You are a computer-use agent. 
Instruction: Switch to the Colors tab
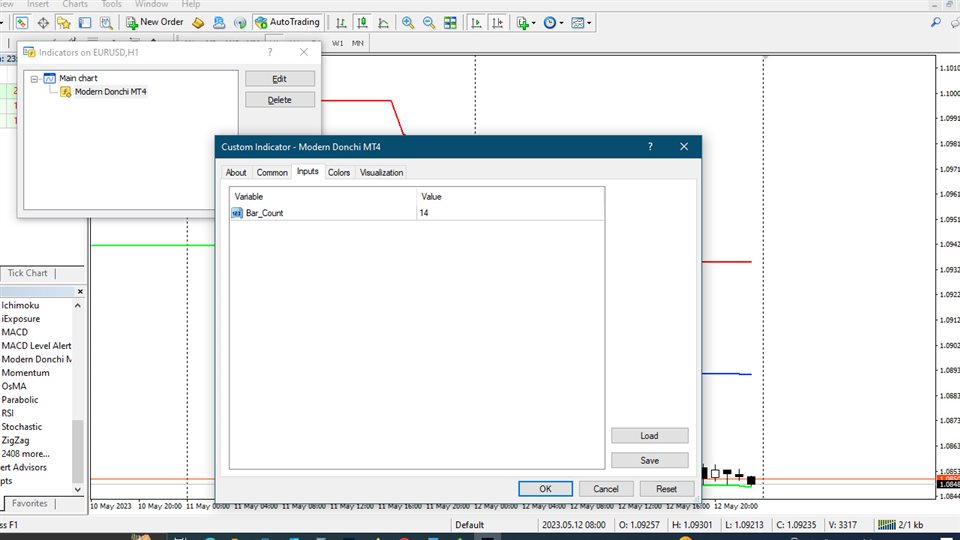coord(339,172)
